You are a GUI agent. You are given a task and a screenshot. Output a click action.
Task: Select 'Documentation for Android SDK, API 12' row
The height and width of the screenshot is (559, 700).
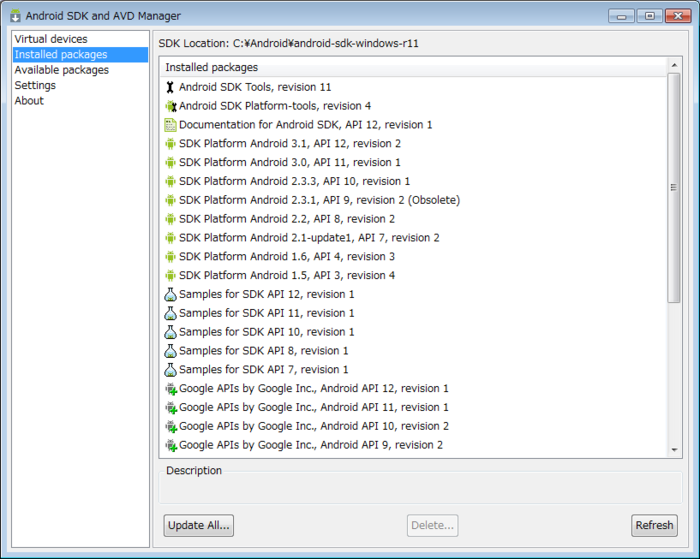coord(414,125)
